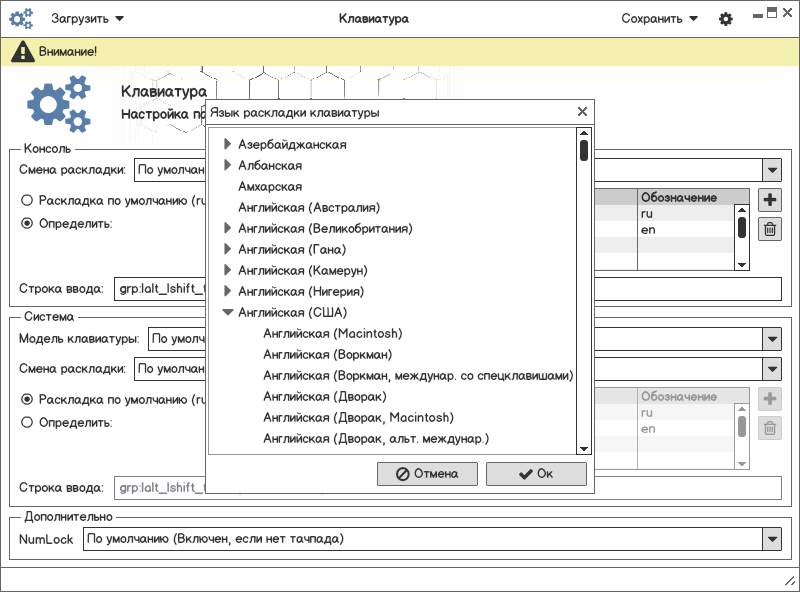This screenshot has height=592, width=800.
Task: Delete console layout with trash button
Action: click(x=769, y=229)
